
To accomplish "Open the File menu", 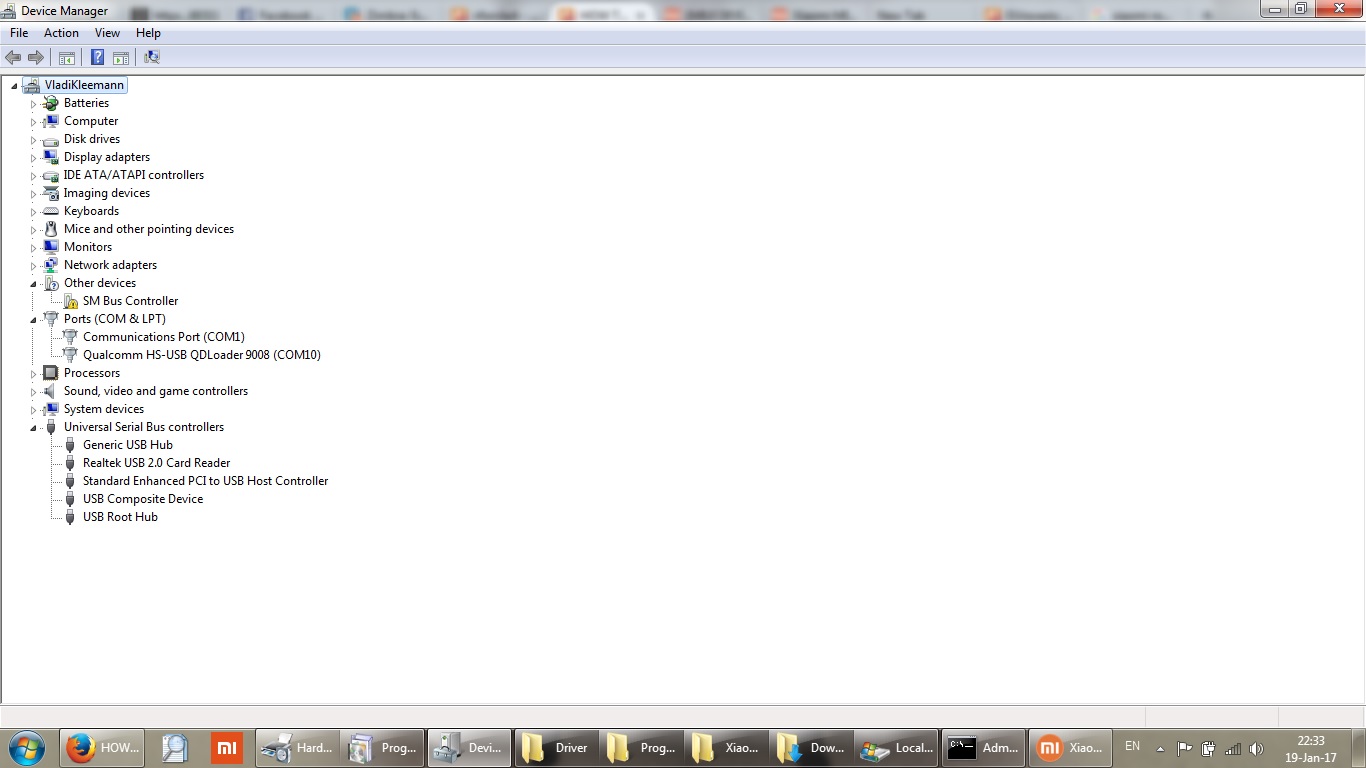I will [x=19, y=33].
